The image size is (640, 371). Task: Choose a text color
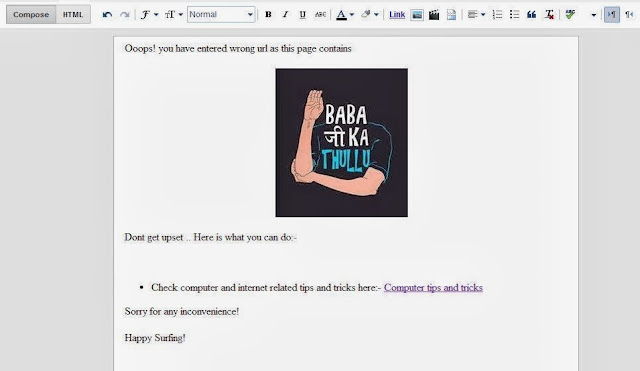coord(345,15)
